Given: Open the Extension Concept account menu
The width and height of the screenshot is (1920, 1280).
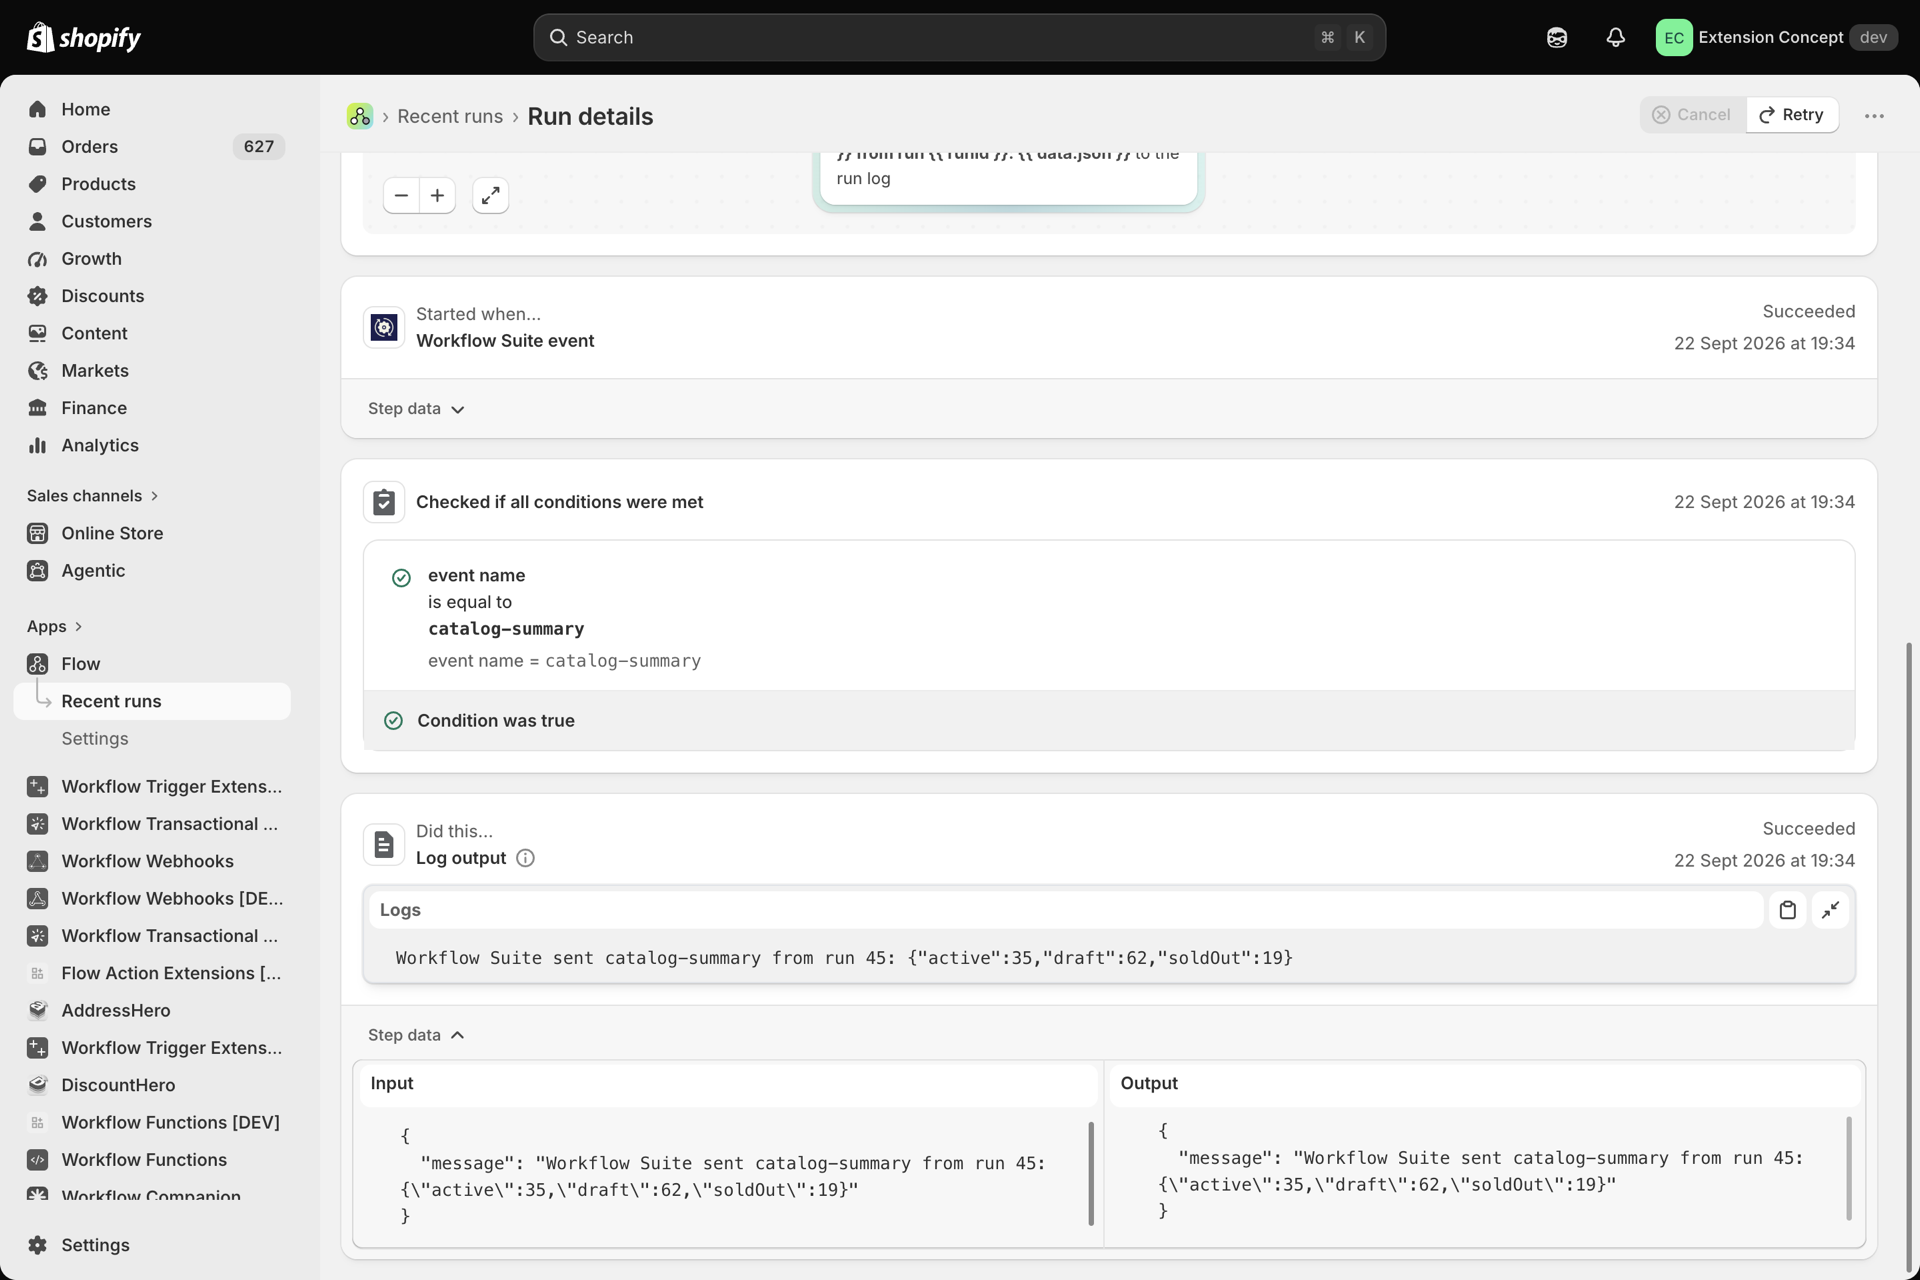Looking at the screenshot, I should tap(1776, 37).
